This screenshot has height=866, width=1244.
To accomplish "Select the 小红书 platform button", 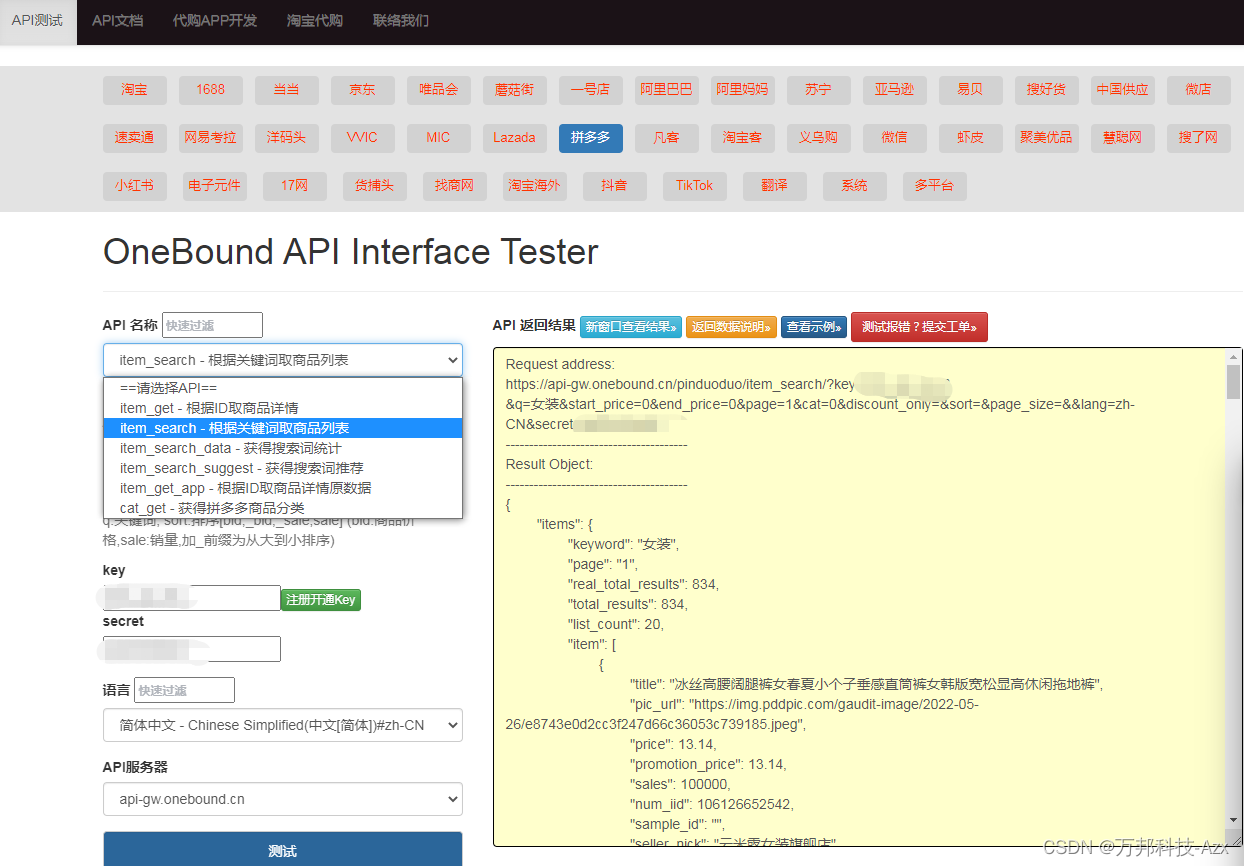I will [x=135, y=186].
